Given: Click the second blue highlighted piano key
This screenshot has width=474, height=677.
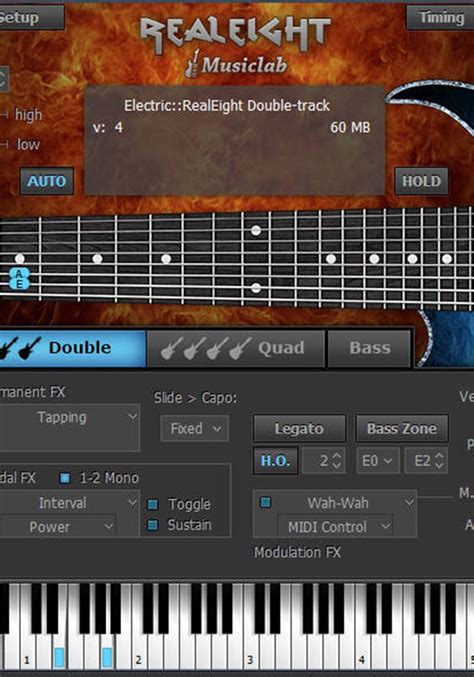Looking at the screenshot, I should coord(107,657).
